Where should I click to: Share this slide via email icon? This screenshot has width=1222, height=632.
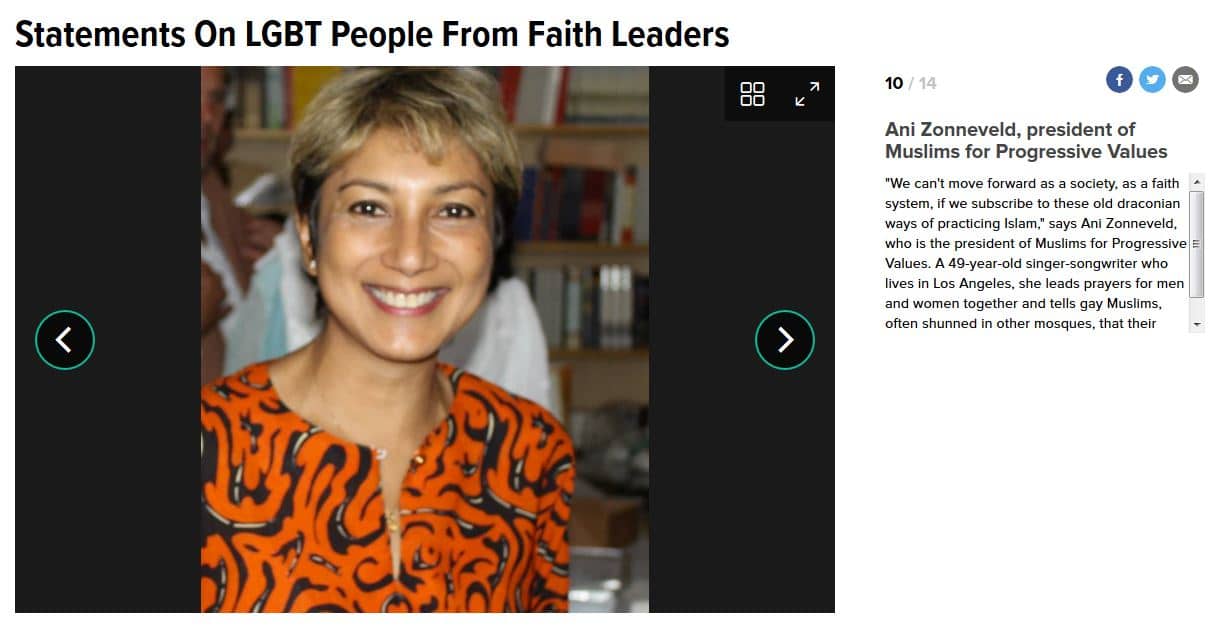click(1185, 80)
